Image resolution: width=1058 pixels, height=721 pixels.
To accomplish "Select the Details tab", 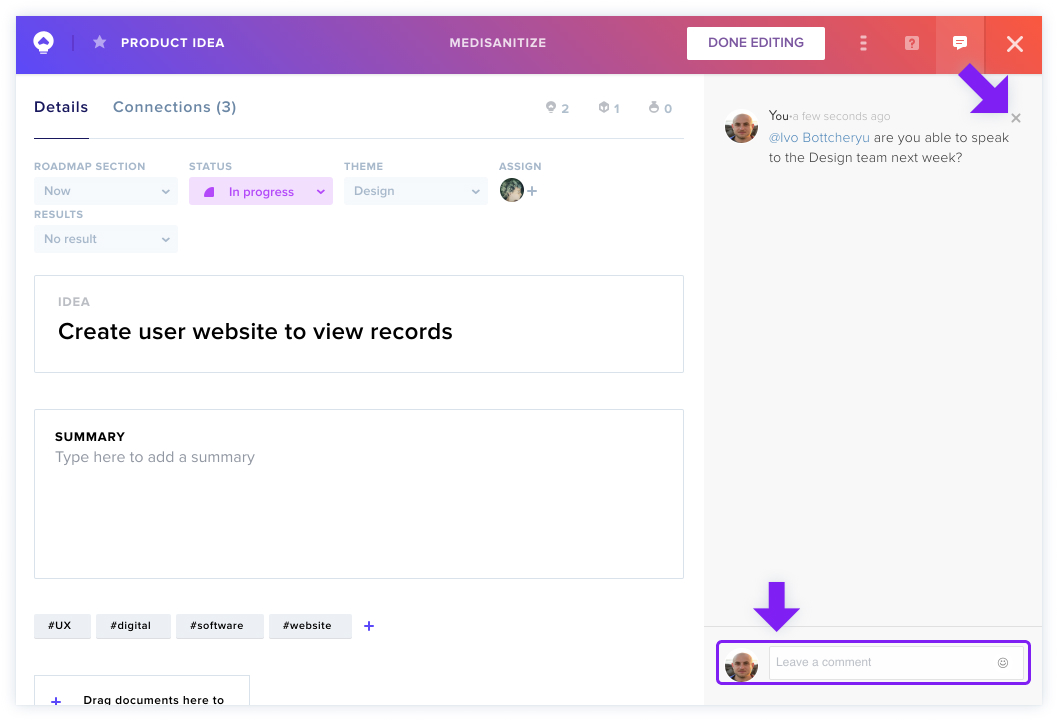I will point(61,107).
